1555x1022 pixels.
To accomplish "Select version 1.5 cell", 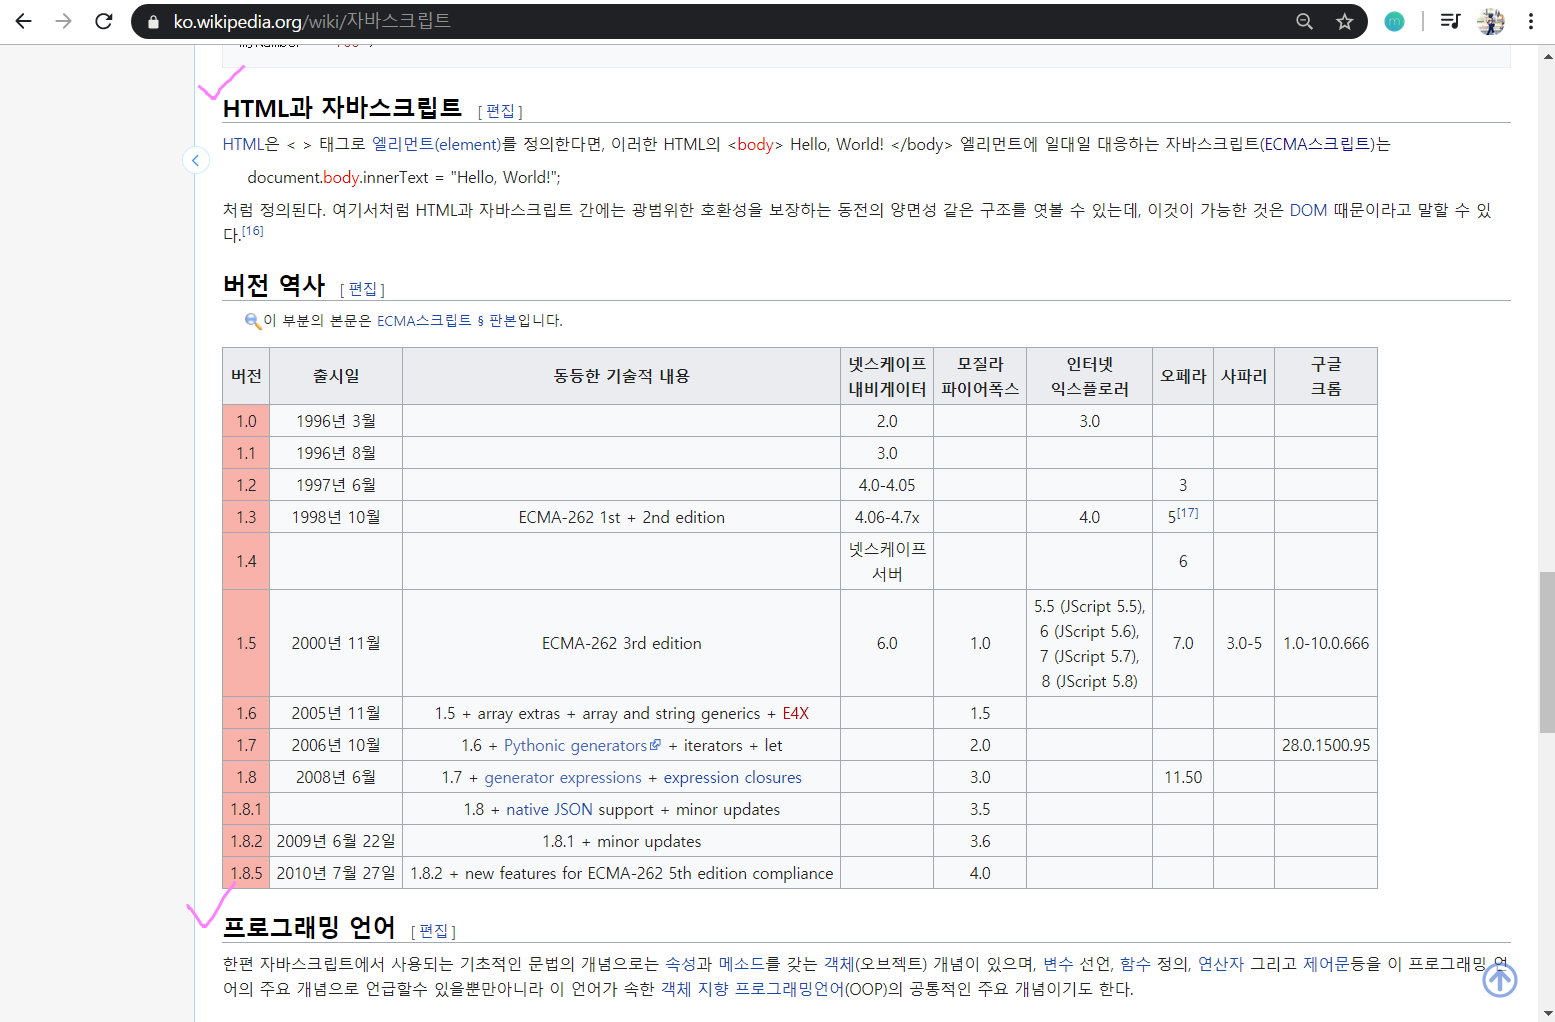I will [246, 643].
